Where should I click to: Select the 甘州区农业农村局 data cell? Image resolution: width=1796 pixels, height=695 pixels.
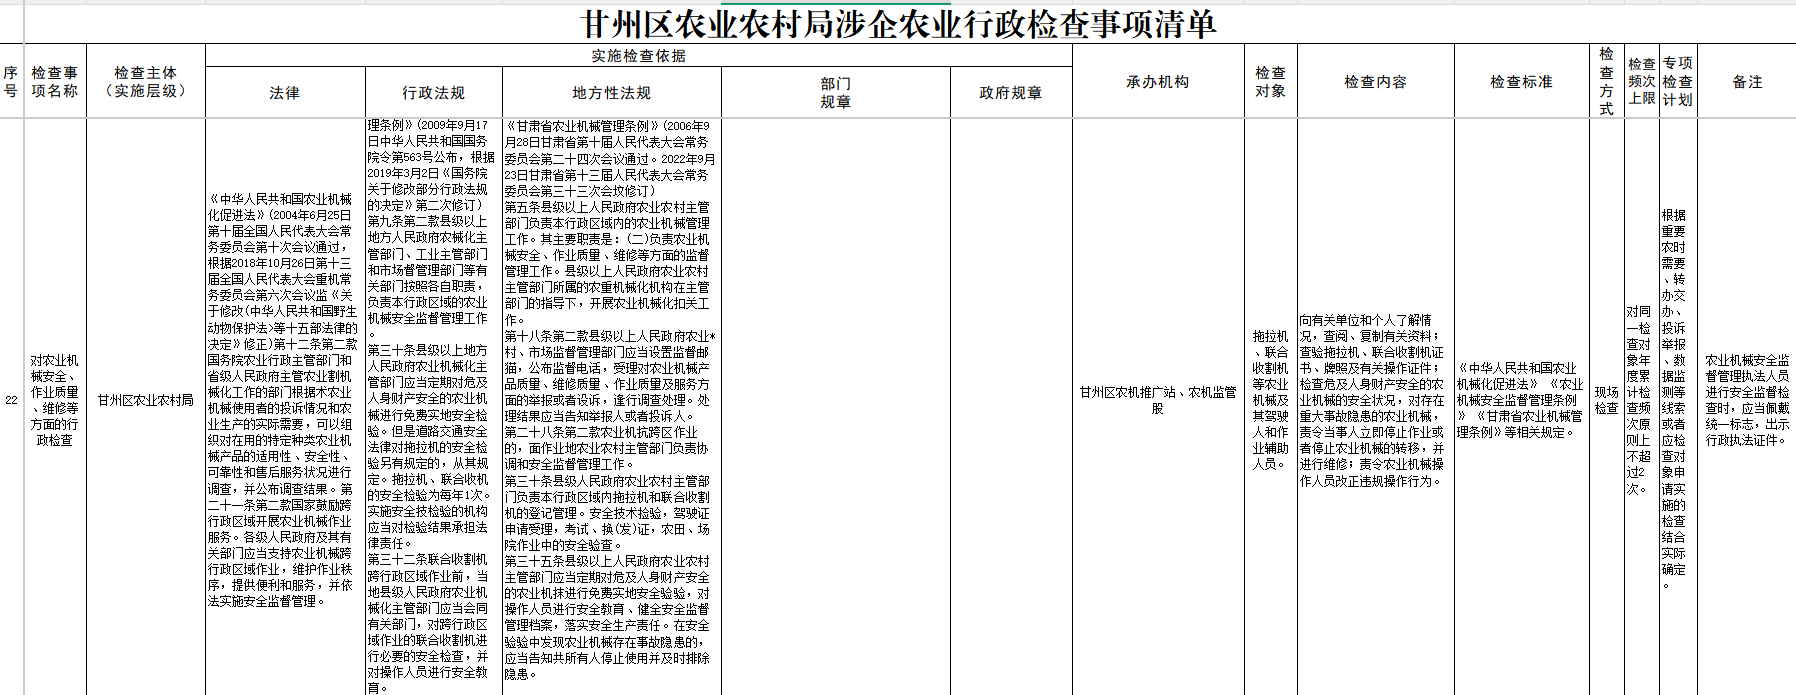(145, 400)
